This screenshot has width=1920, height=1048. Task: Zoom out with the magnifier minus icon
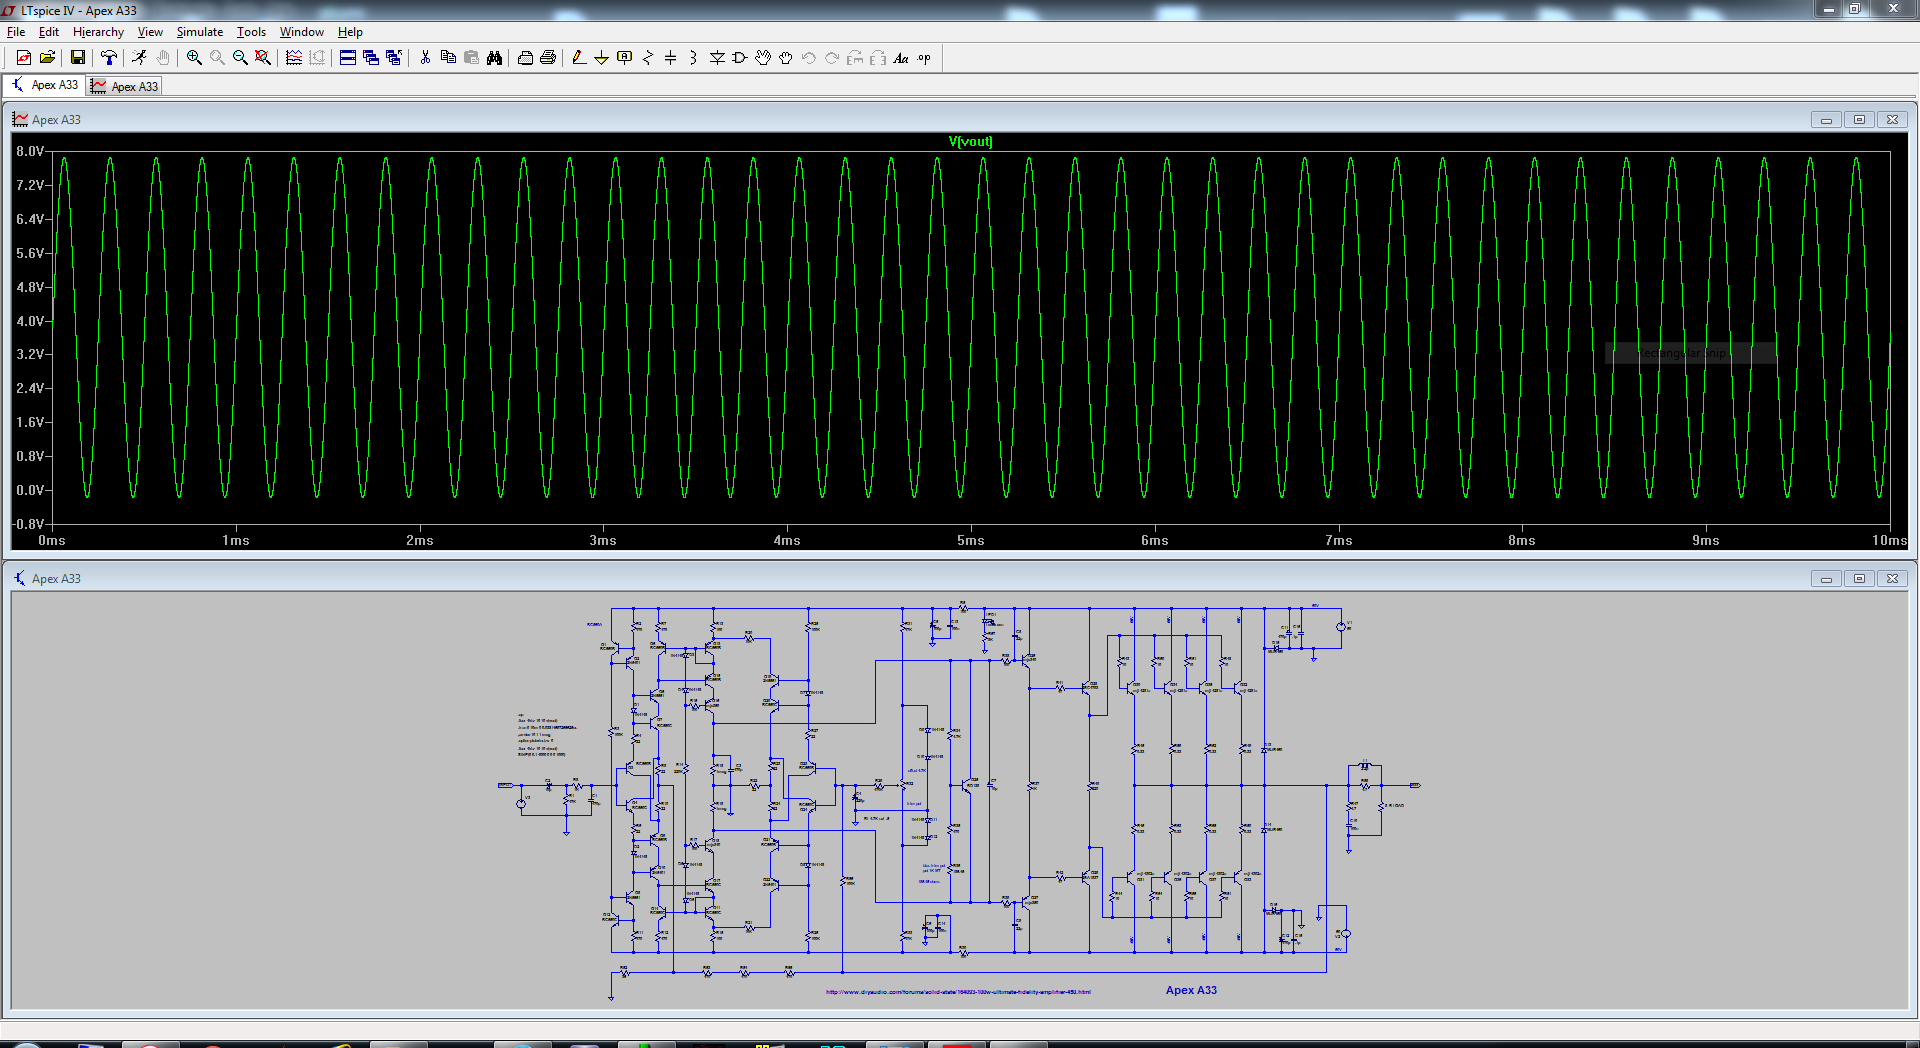click(x=240, y=58)
